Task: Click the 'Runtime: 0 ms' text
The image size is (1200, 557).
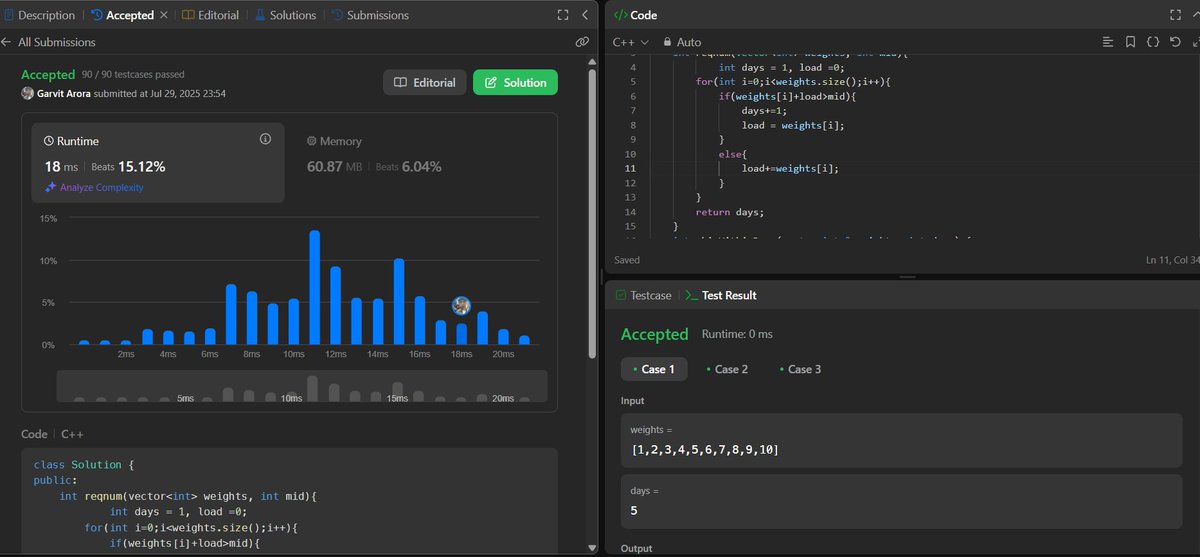Action: pos(737,334)
